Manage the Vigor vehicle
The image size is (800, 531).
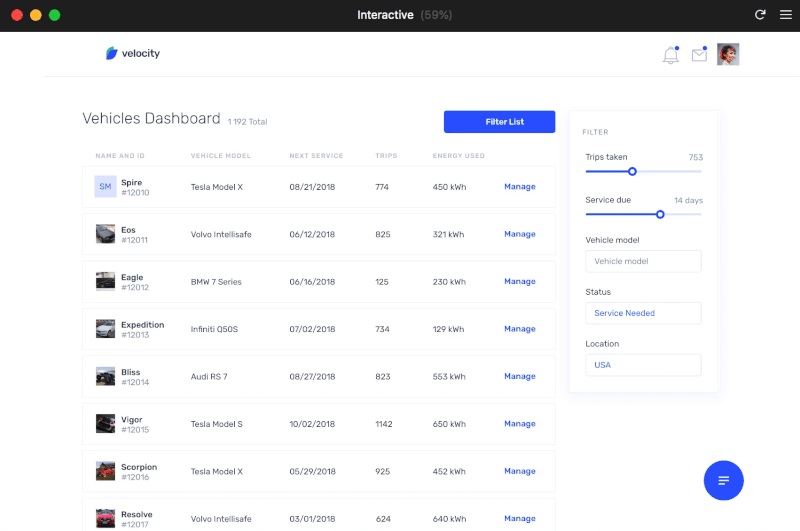[x=519, y=424]
